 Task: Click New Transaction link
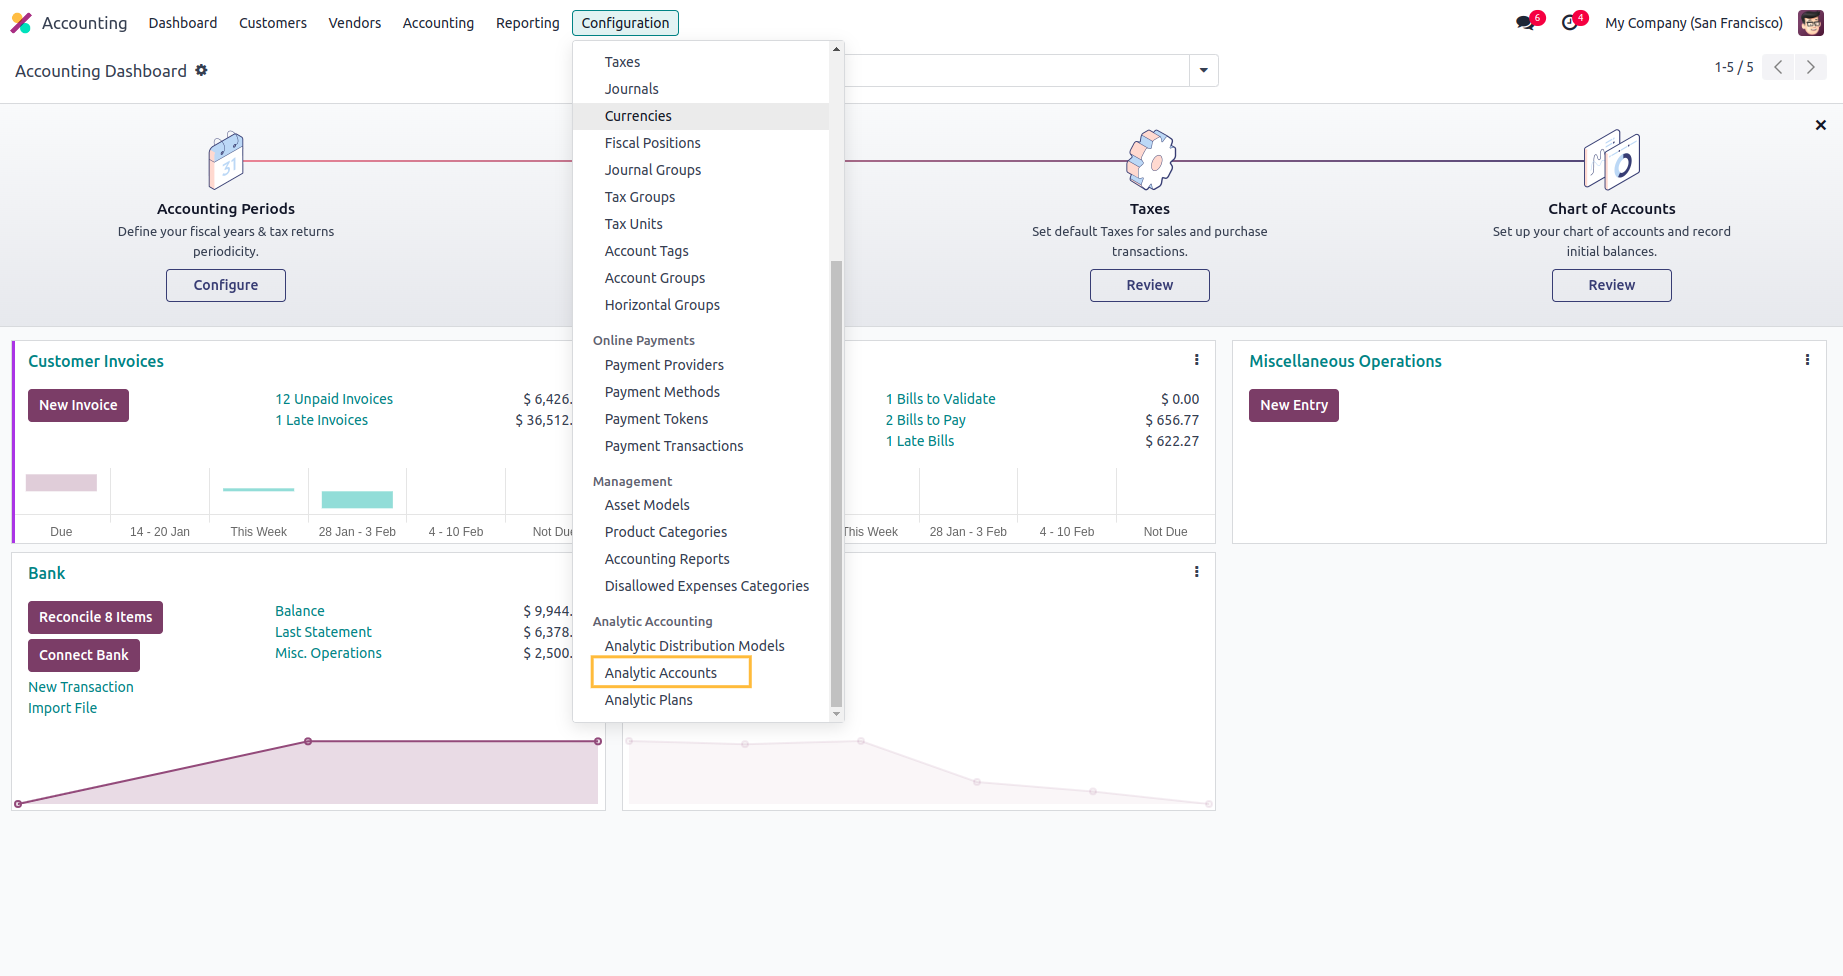[81, 687]
